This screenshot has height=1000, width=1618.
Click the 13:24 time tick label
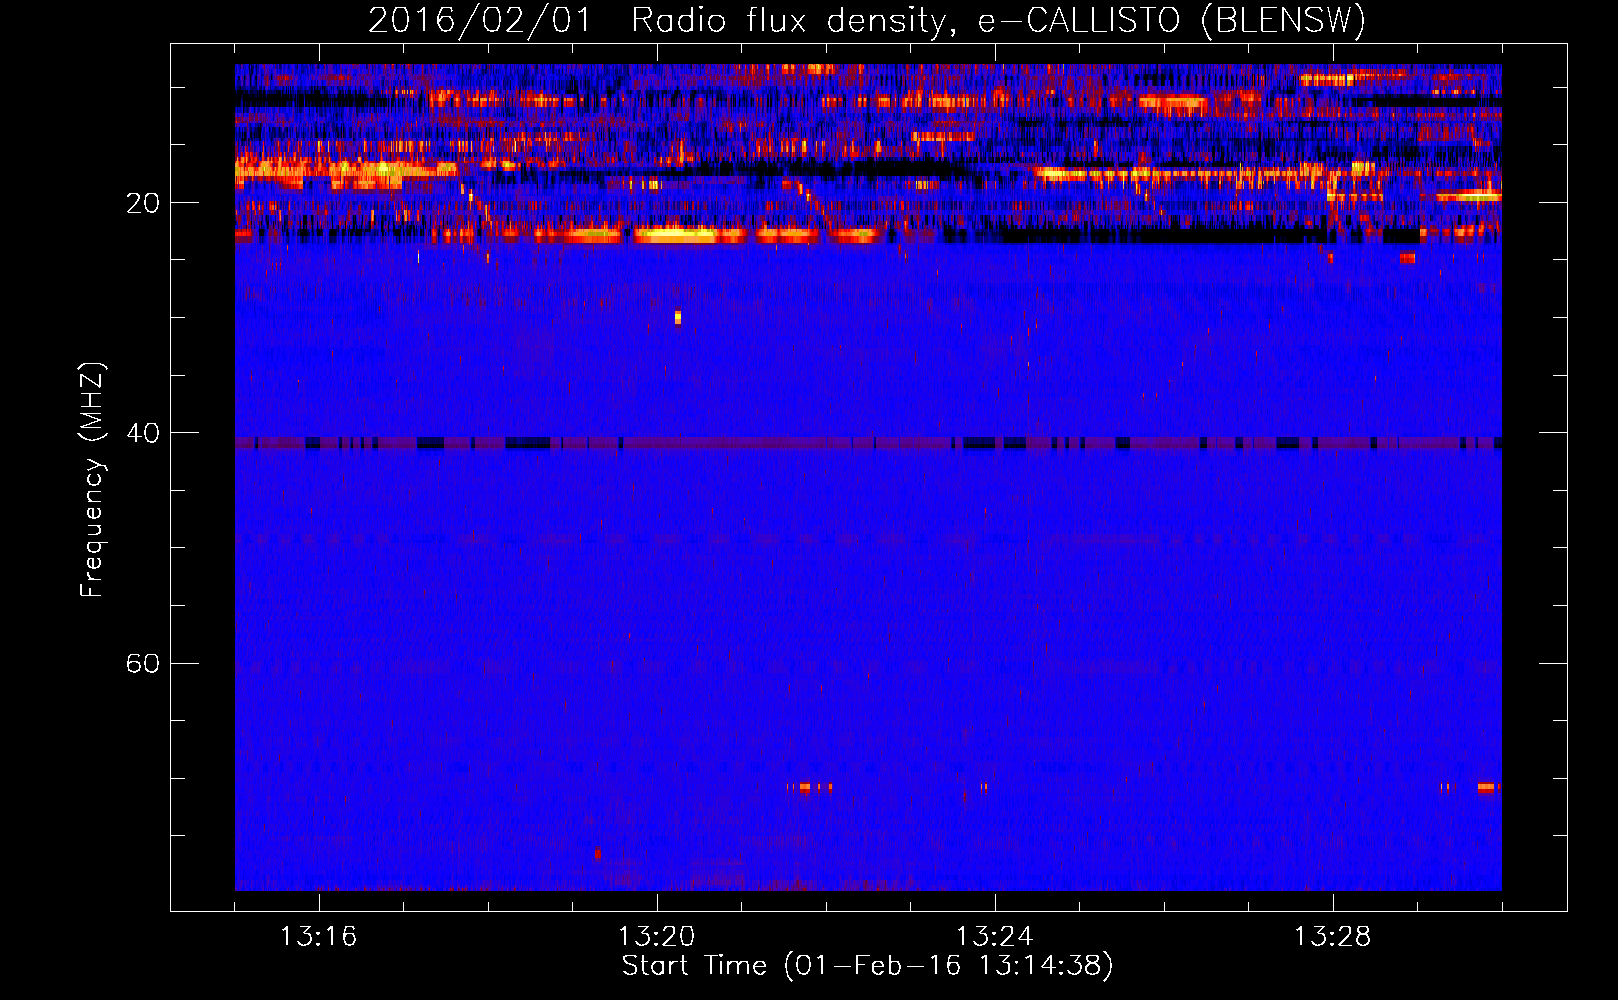click(994, 937)
